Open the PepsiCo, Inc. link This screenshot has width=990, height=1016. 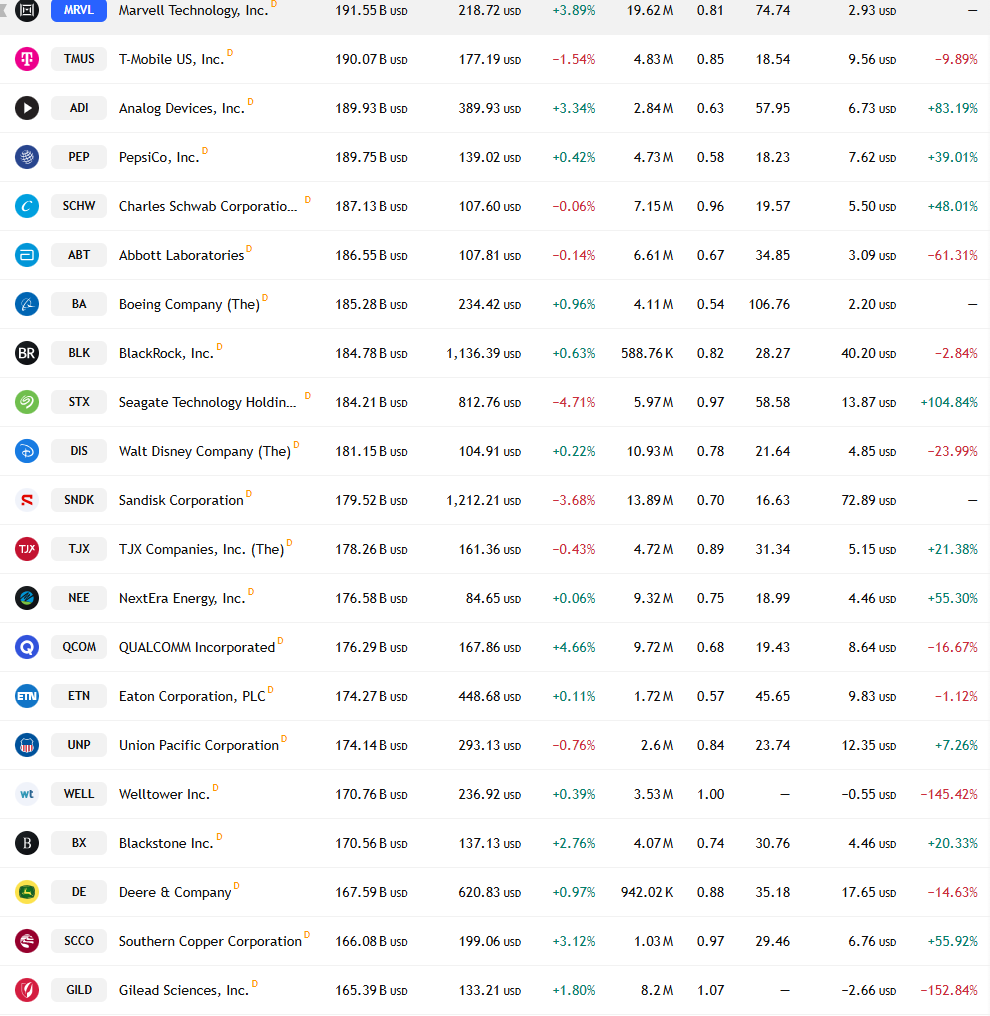[159, 157]
